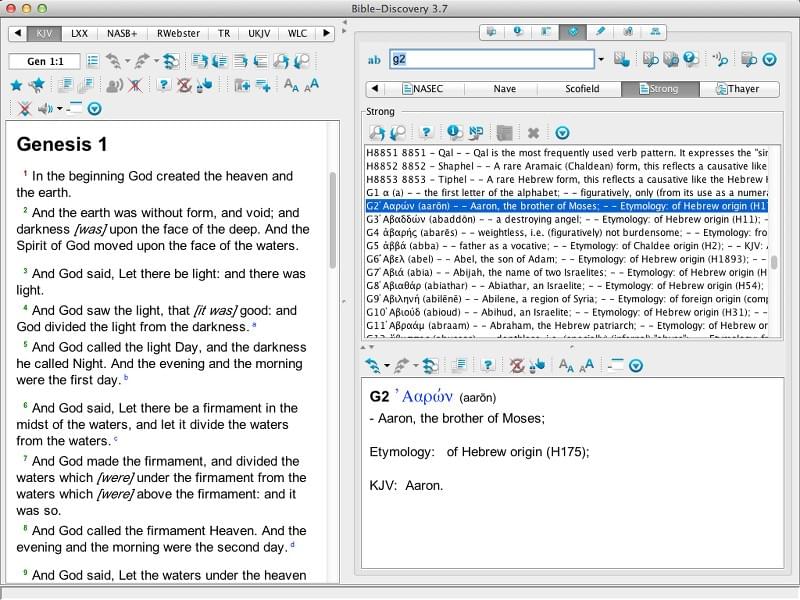
Task: Click the question mark icon in Strong toolbar
Action: point(426,133)
